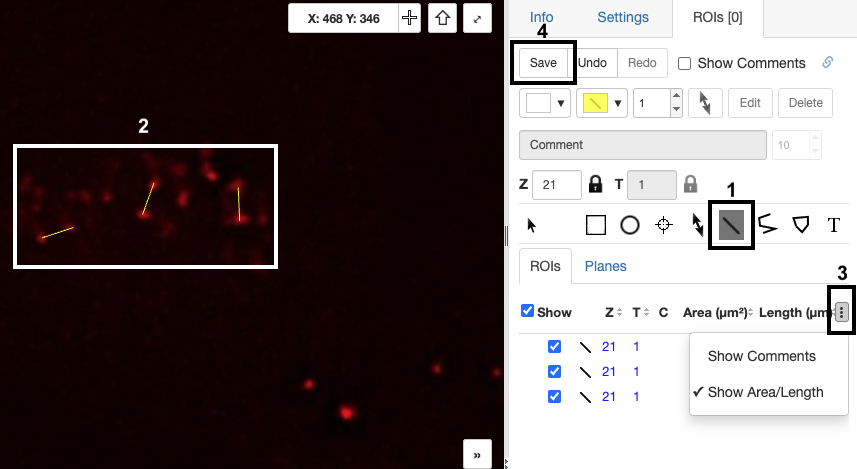Uncheck visibility of third ROI row
The image size is (857, 469).
coord(554,396)
